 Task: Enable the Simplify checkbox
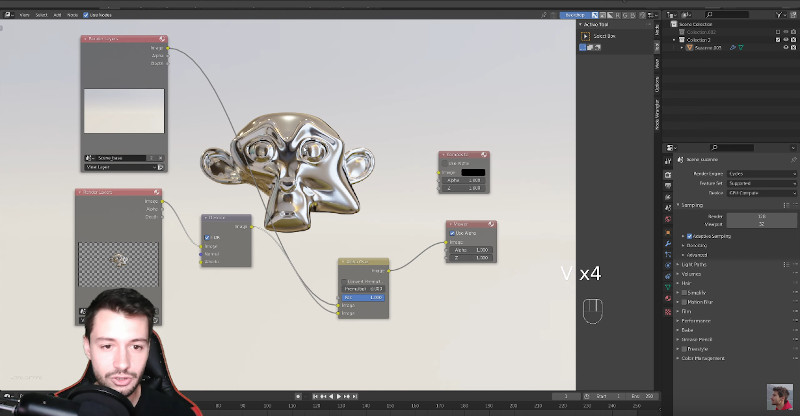point(684,293)
